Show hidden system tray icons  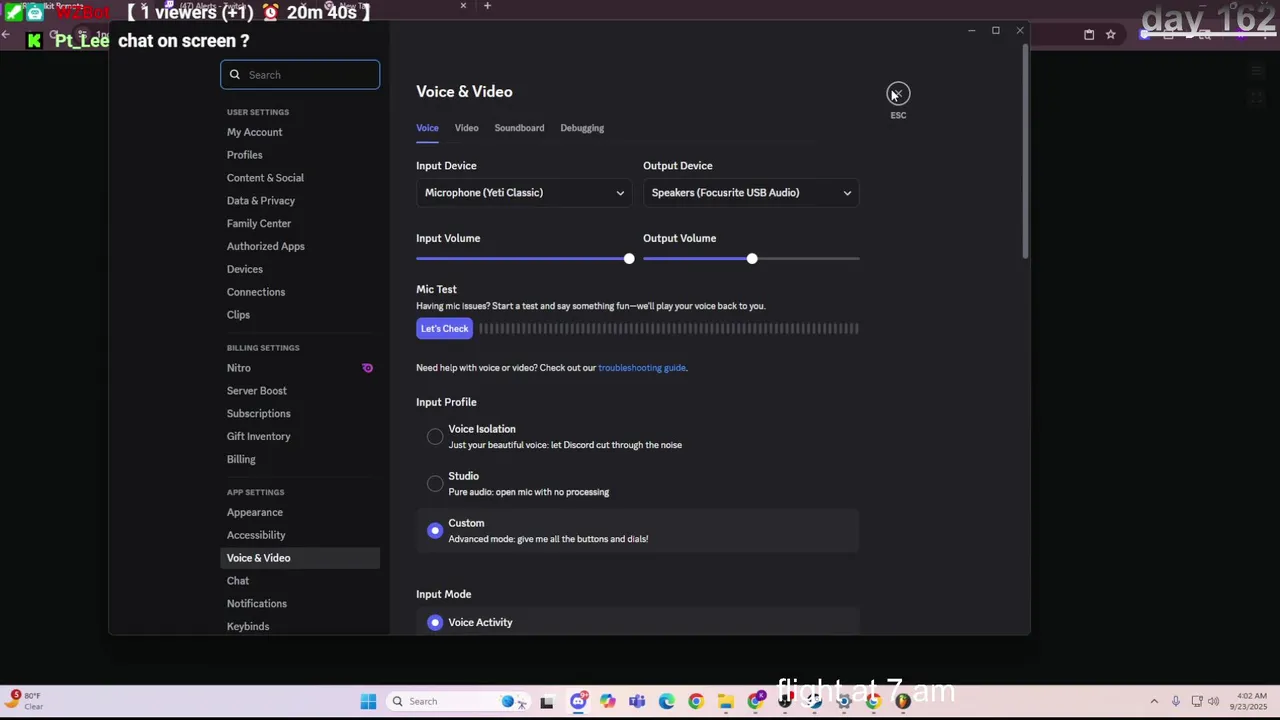click(x=1154, y=701)
